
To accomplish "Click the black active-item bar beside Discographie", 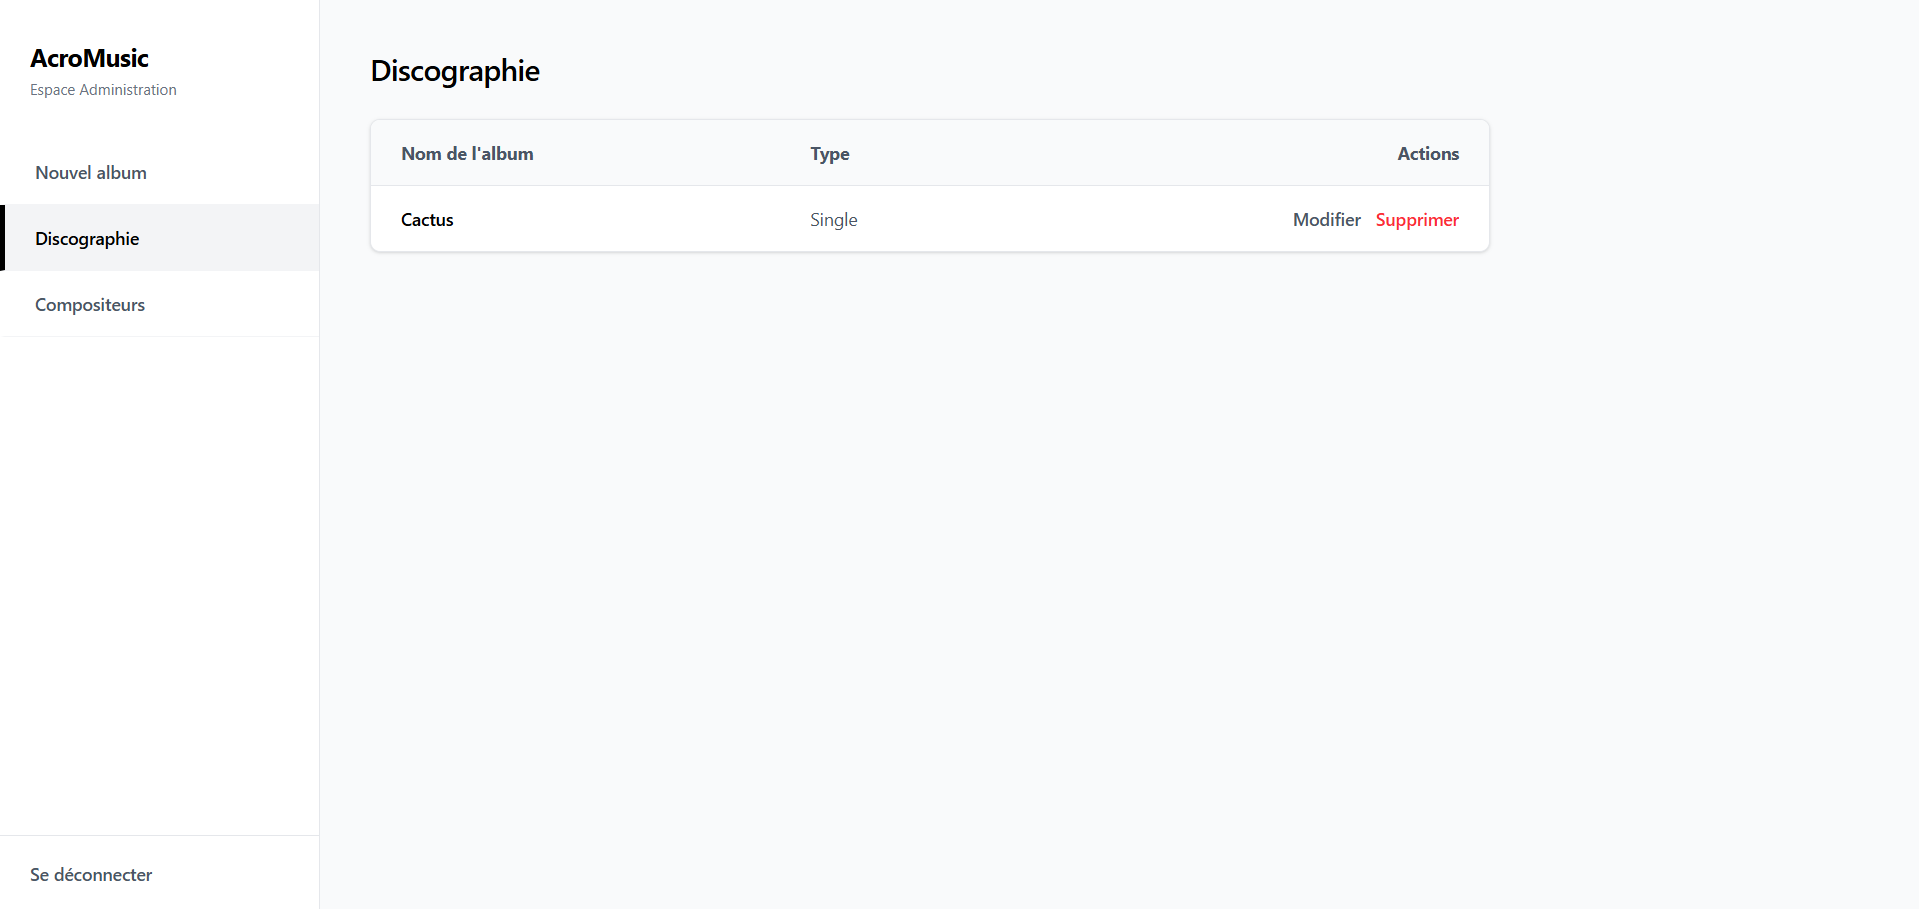I will tap(2, 238).
